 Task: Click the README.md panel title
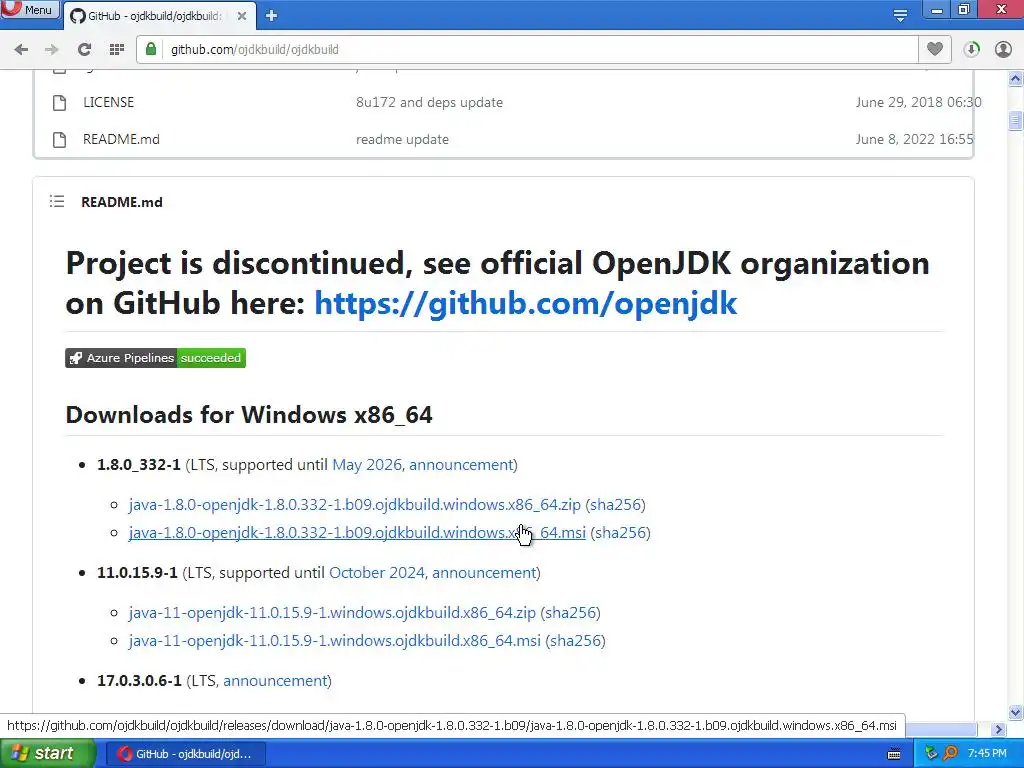click(121, 202)
